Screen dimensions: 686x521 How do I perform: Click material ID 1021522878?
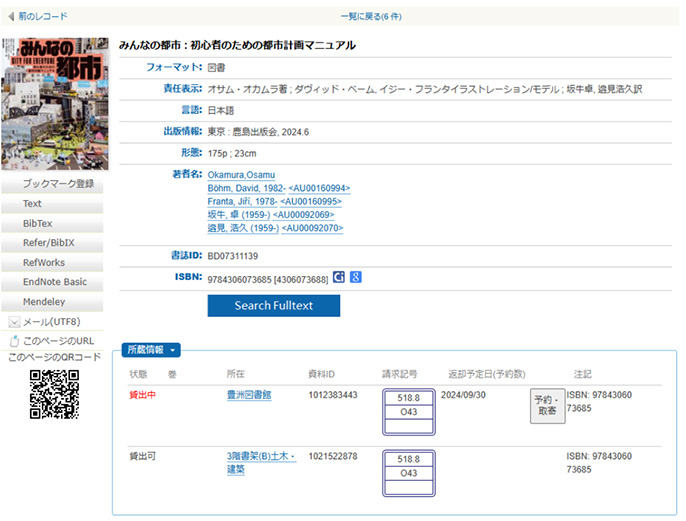pos(333,456)
